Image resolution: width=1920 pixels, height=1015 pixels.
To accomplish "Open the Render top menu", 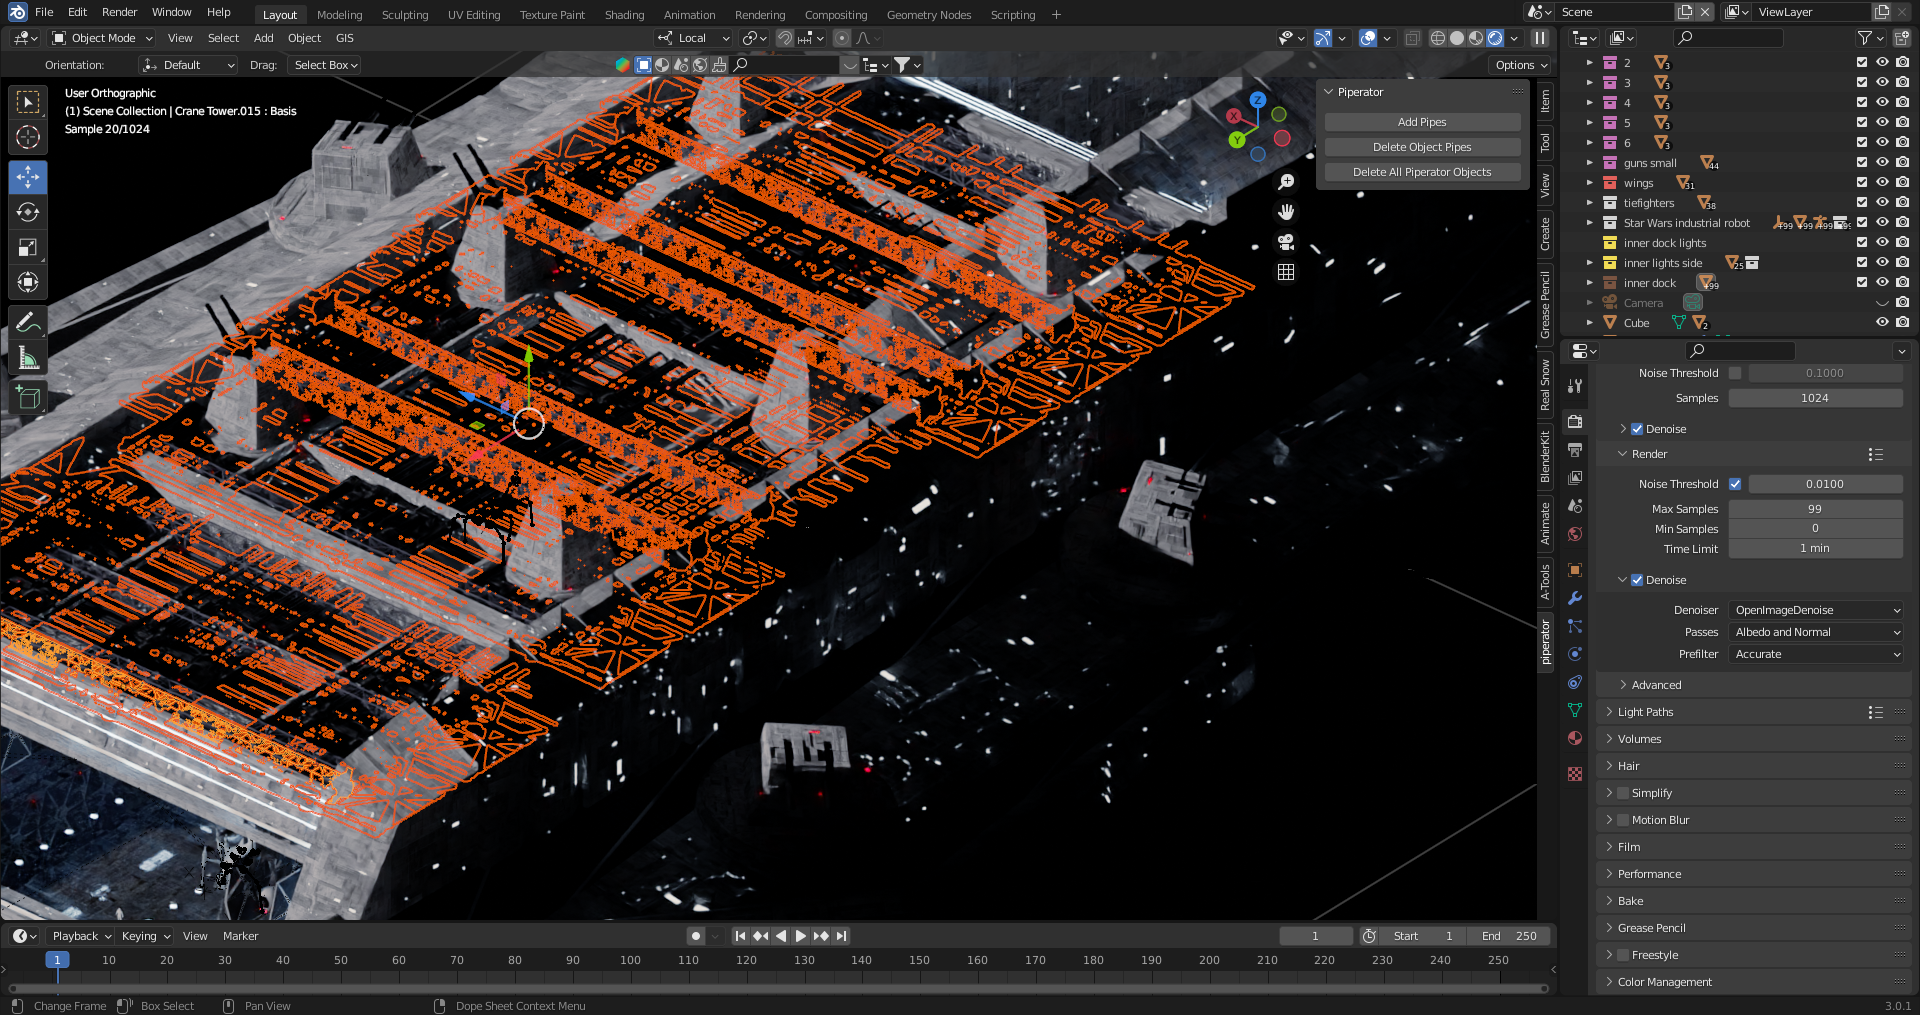I will coord(120,12).
